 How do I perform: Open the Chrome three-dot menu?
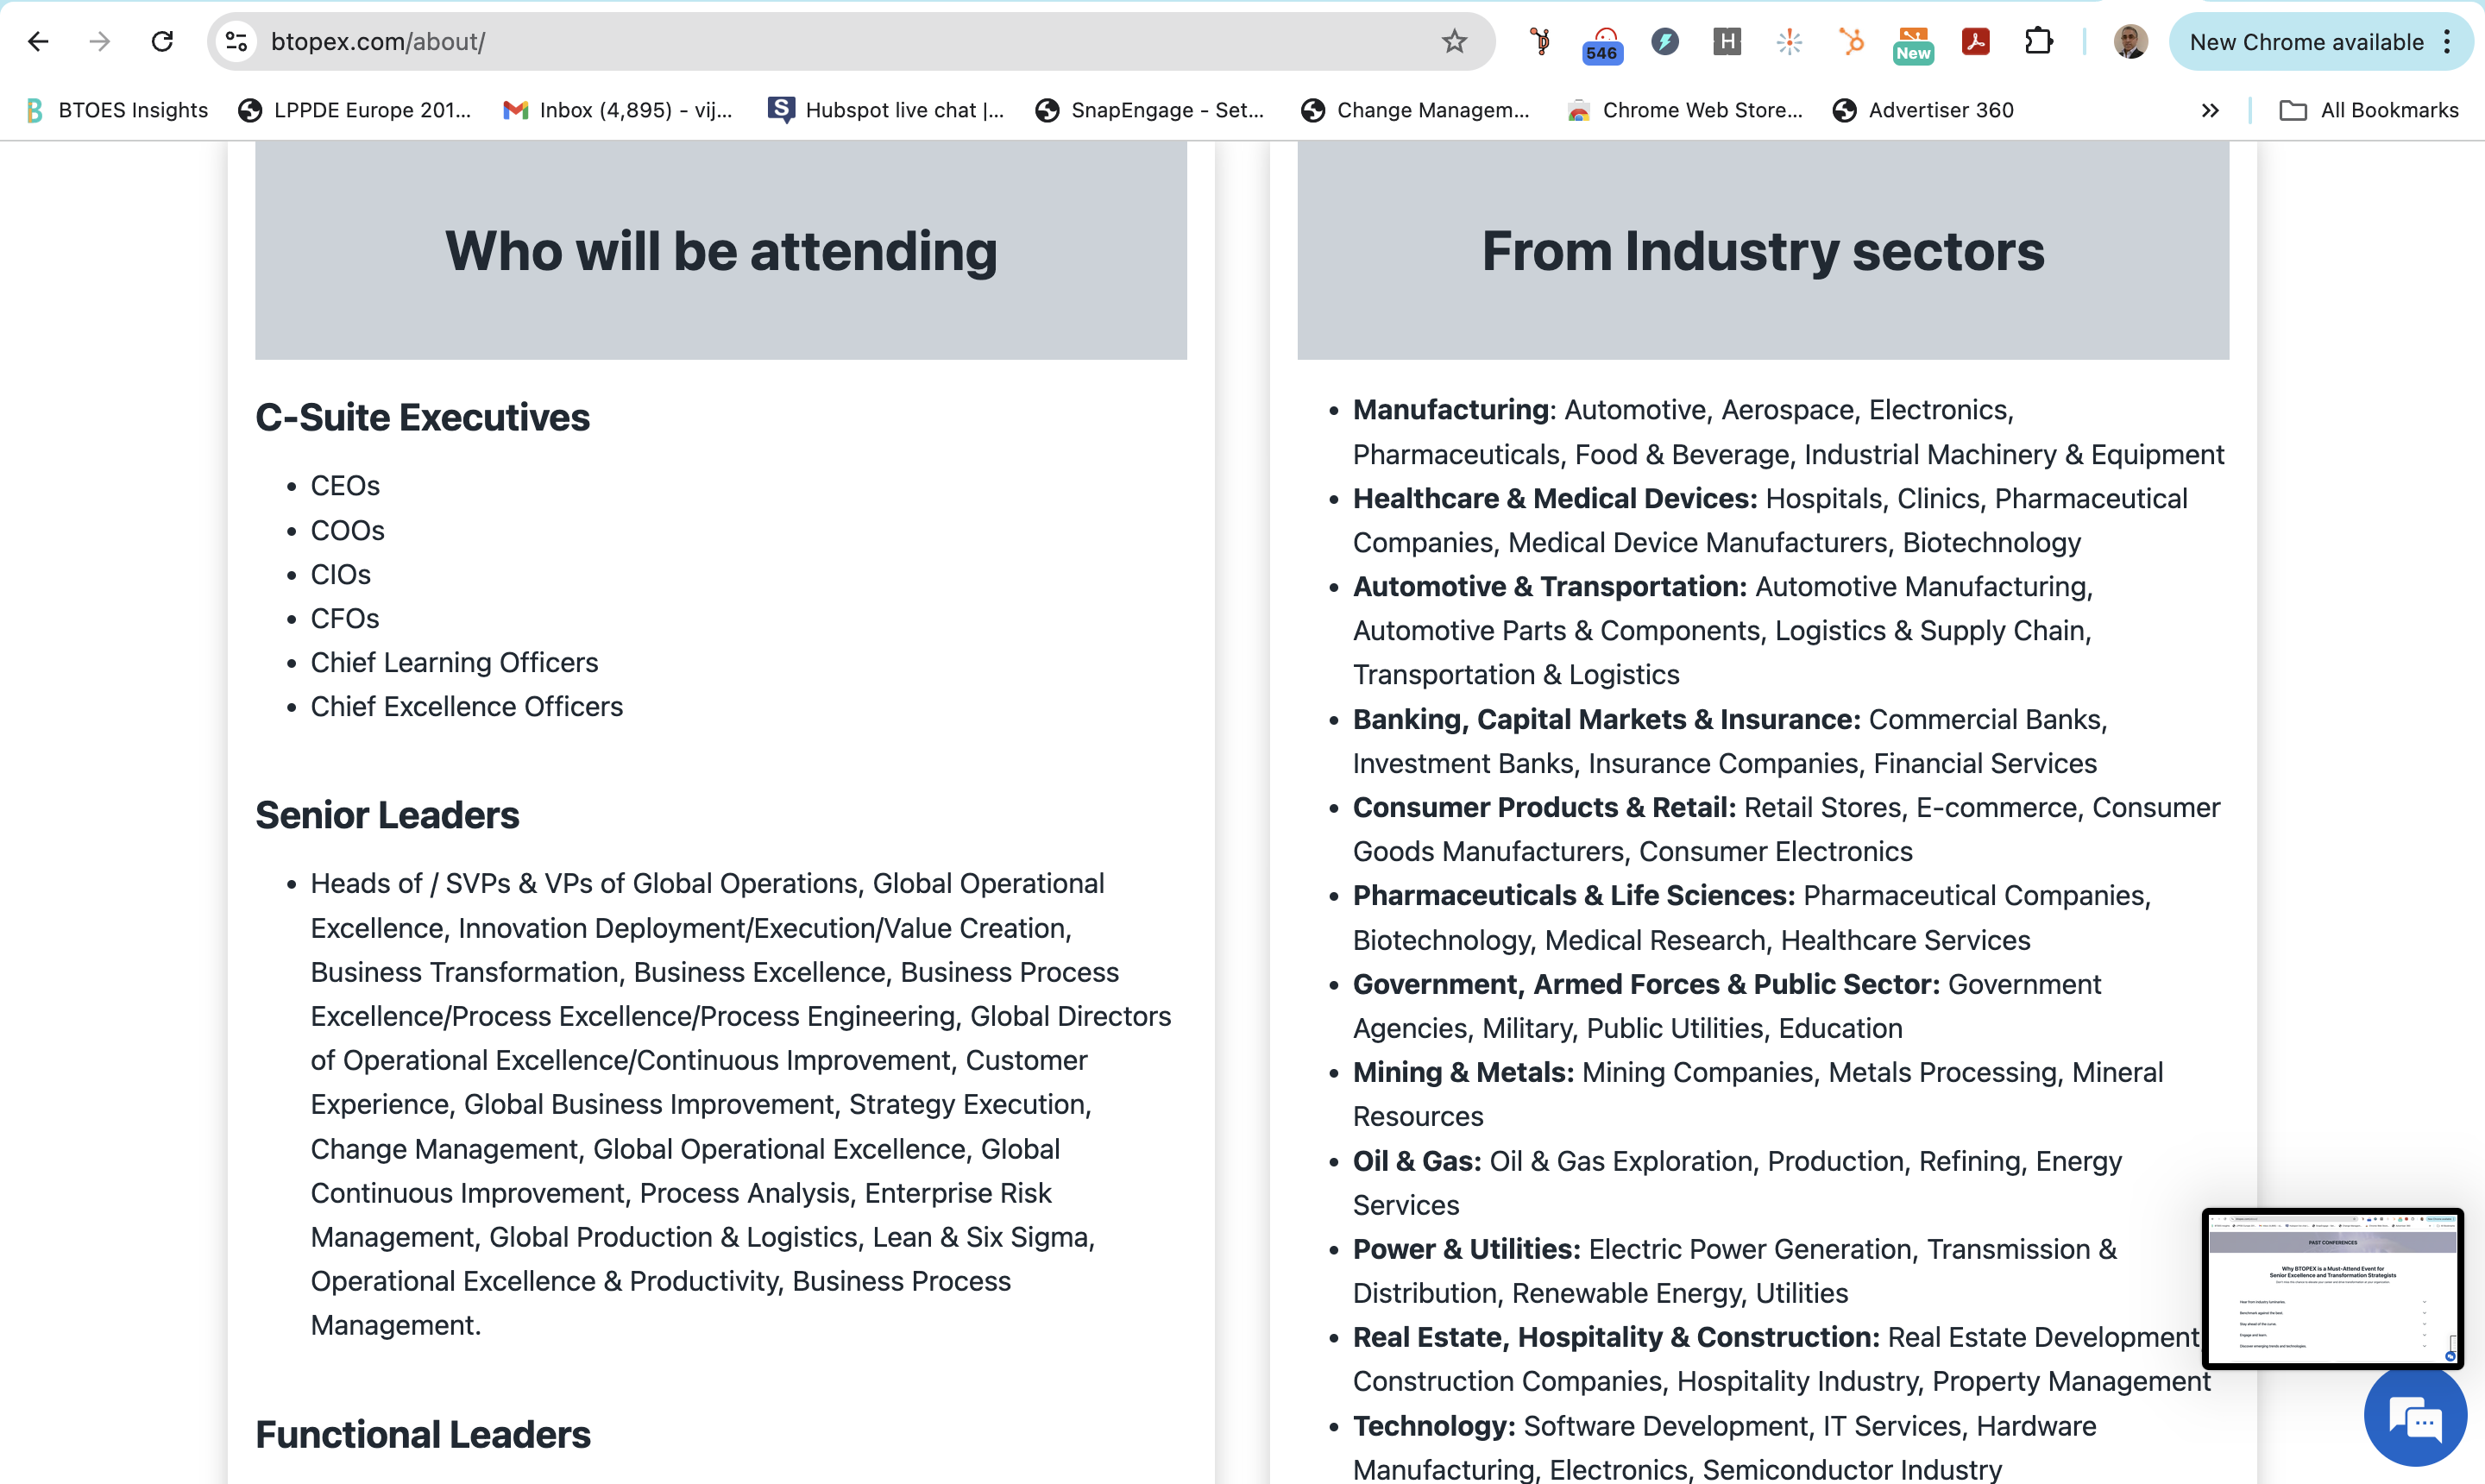(2447, 42)
